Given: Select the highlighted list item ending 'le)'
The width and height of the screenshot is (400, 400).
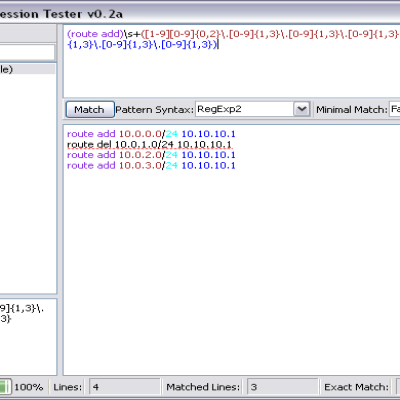Looking at the screenshot, I should (x=27, y=69).
